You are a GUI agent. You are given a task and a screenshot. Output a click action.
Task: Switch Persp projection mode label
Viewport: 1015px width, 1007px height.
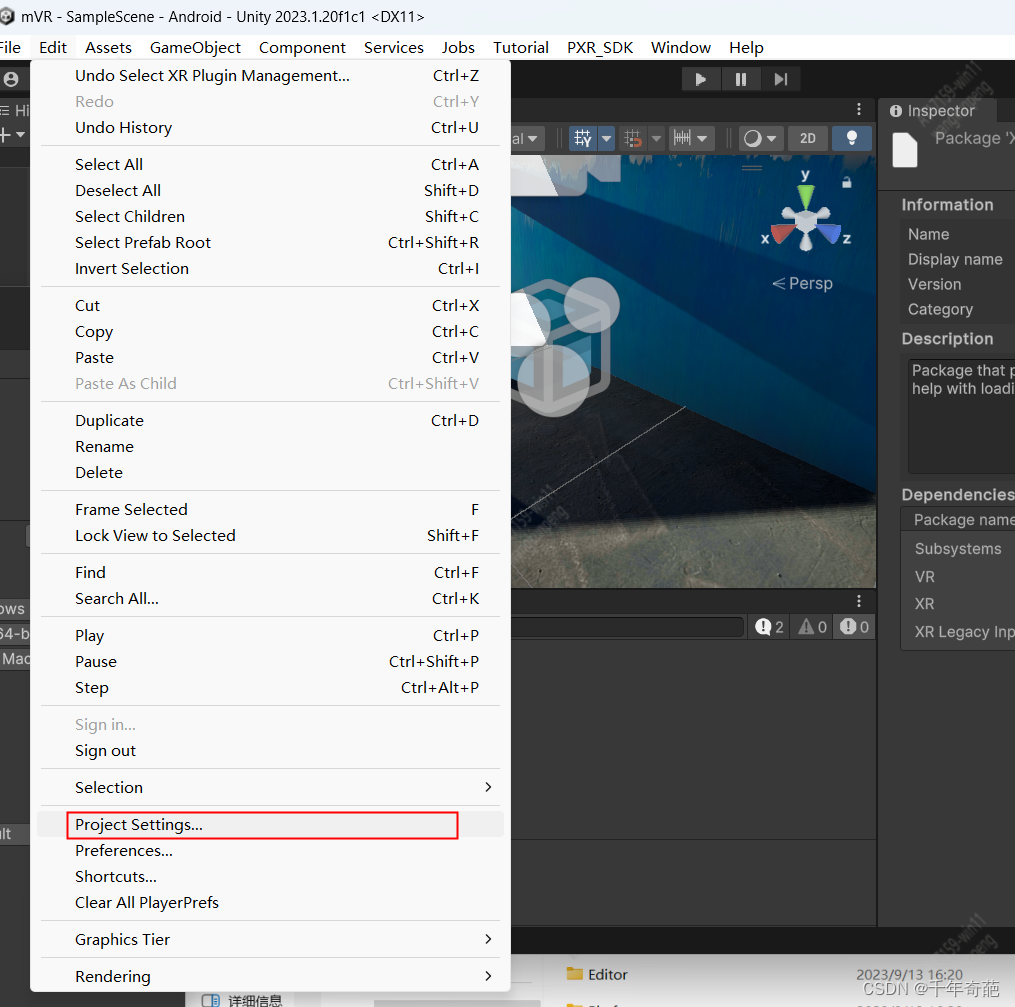coord(803,283)
